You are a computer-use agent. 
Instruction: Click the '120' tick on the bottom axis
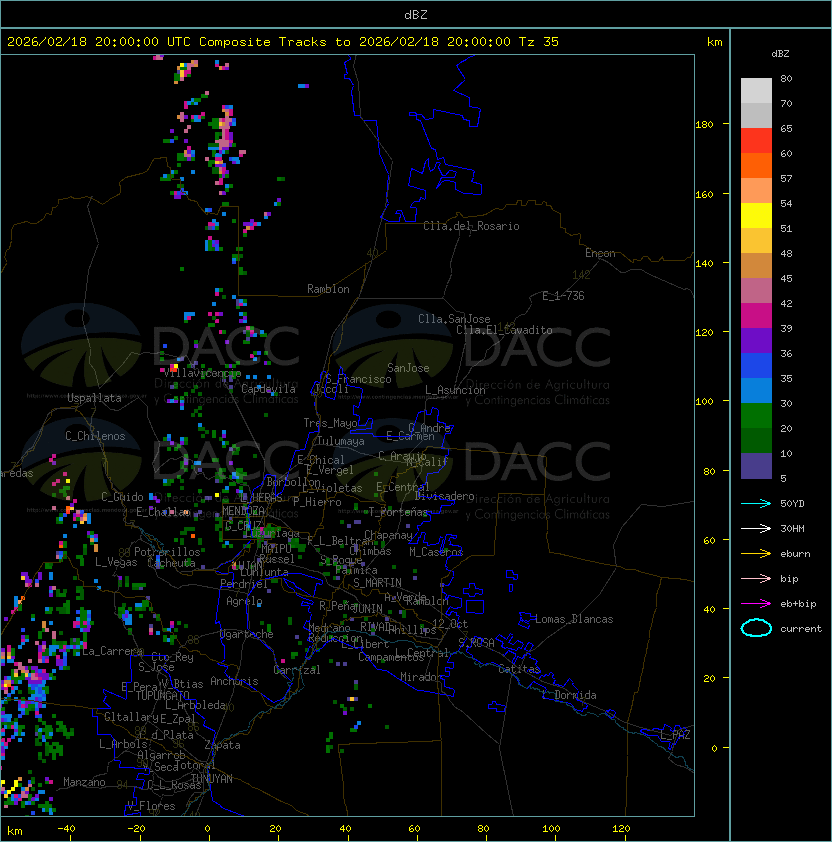[x=621, y=829]
